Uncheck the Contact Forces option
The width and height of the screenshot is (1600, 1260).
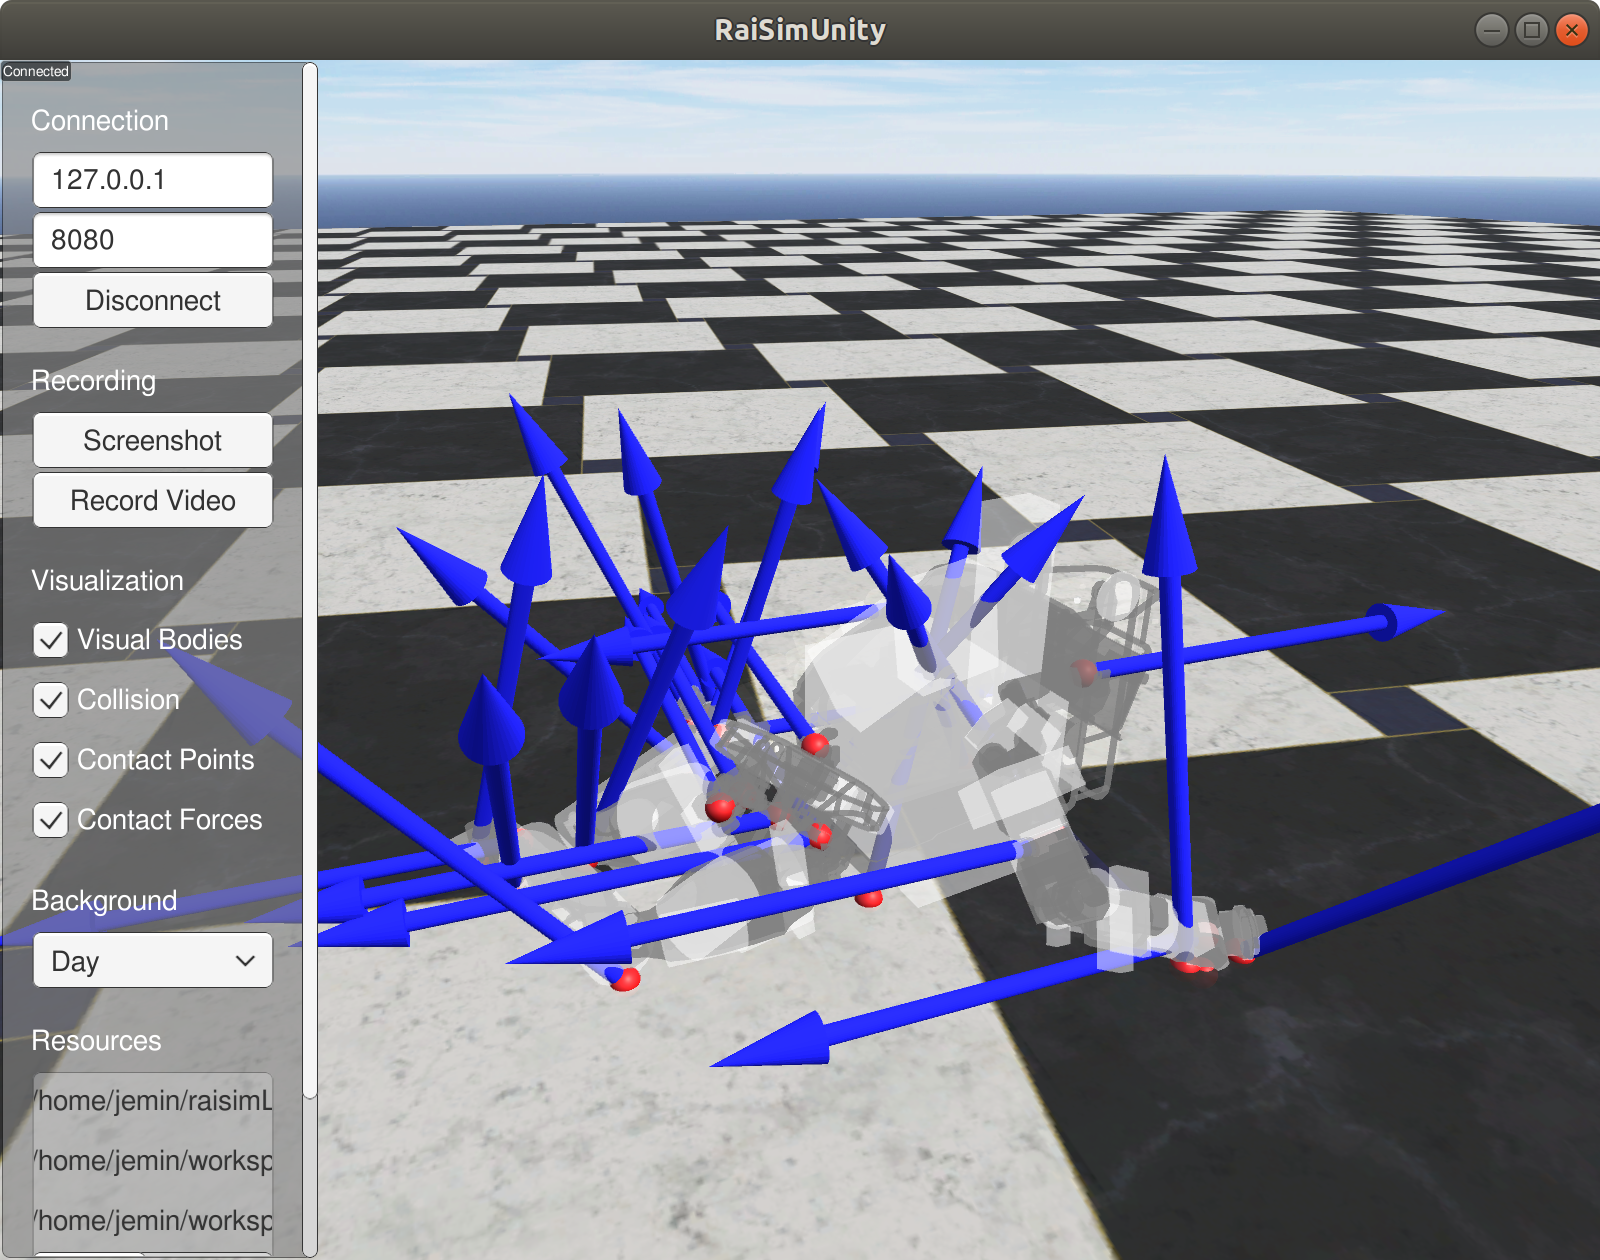click(x=51, y=820)
